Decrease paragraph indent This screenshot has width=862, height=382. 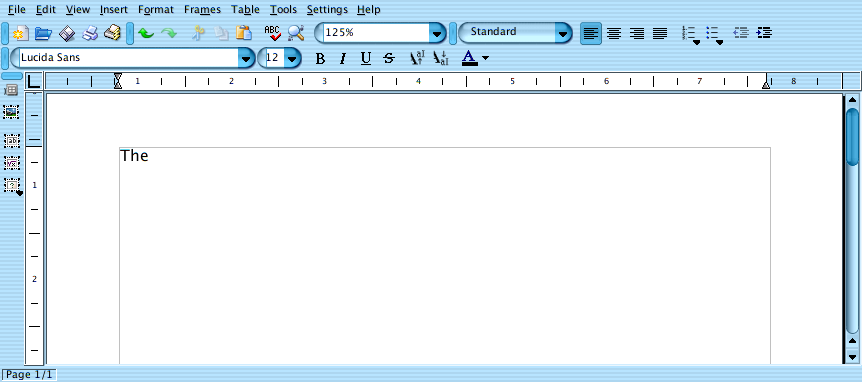[x=741, y=33]
